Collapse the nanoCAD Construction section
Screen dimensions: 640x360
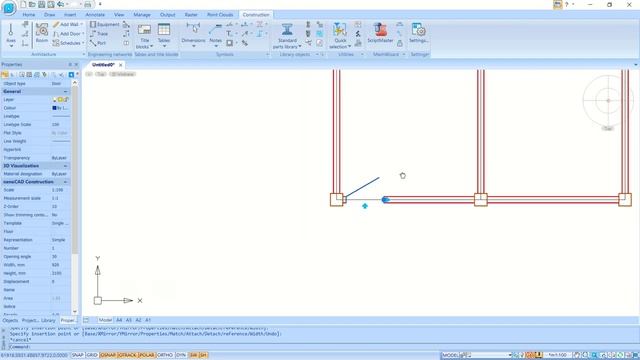click(65, 182)
